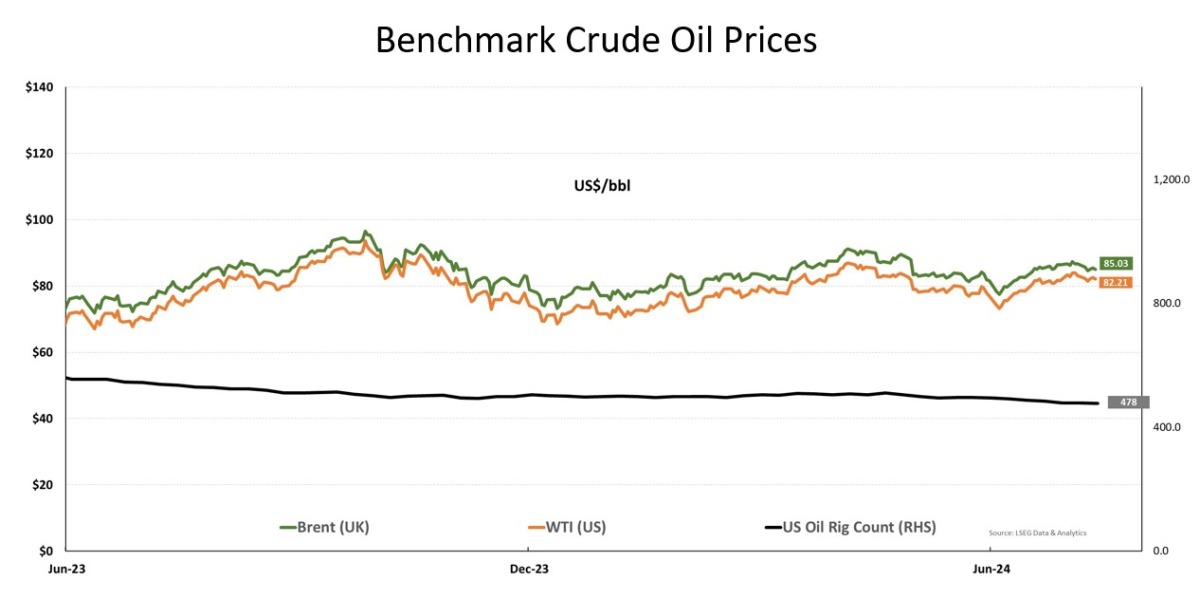The width and height of the screenshot is (1200, 599).
Task: Select the $140 left axis label
Action: [41, 88]
